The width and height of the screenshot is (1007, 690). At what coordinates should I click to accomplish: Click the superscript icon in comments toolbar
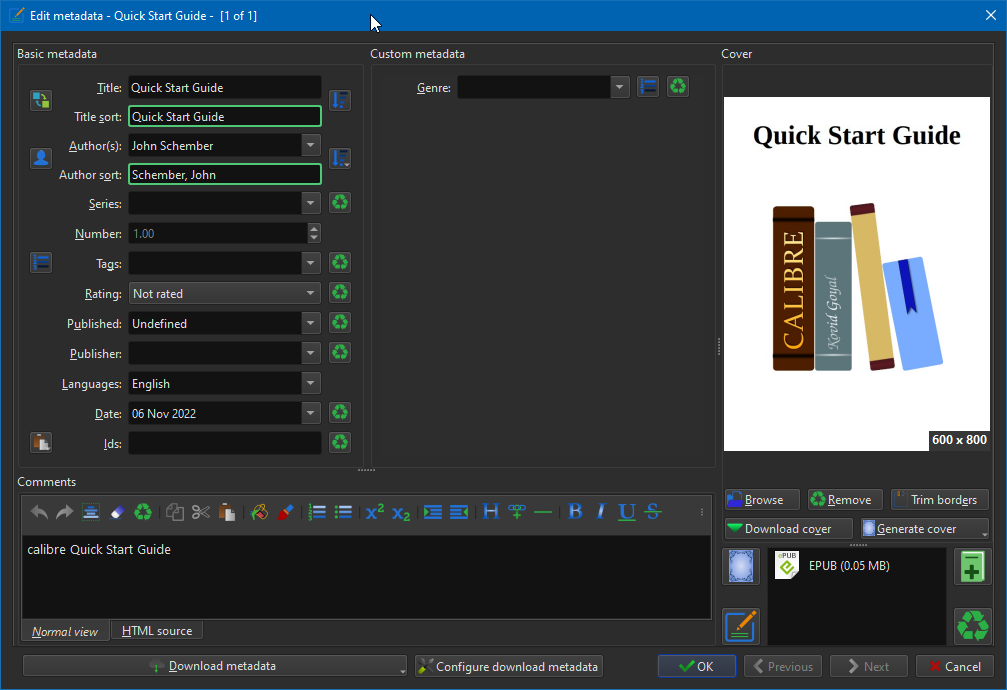click(x=375, y=512)
